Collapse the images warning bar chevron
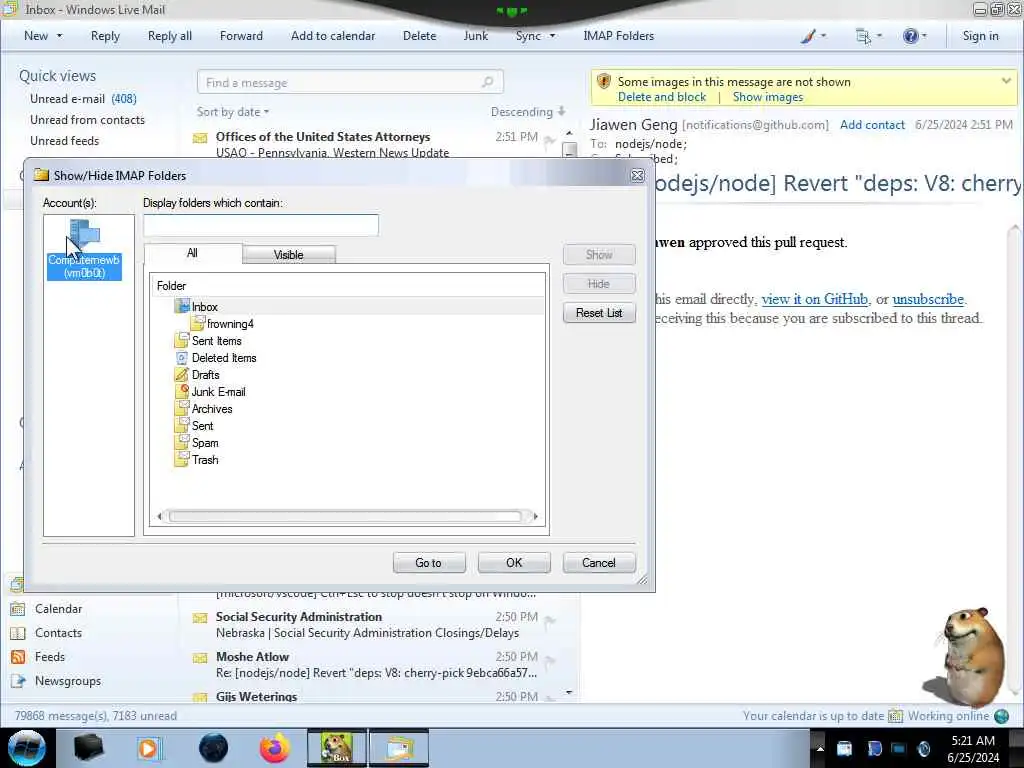The image size is (1024, 768). click(1006, 81)
